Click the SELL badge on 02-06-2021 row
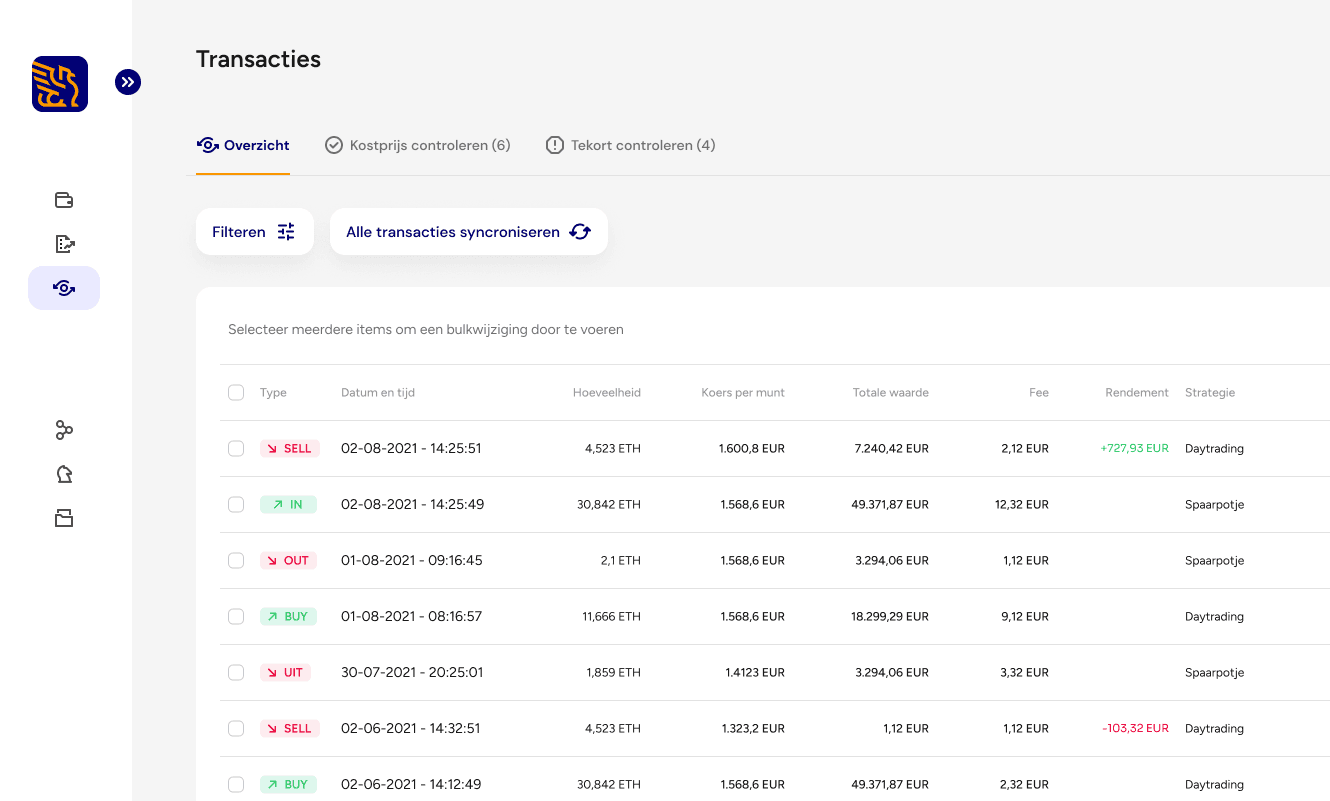This screenshot has height=801, width=1330. click(289, 729)
